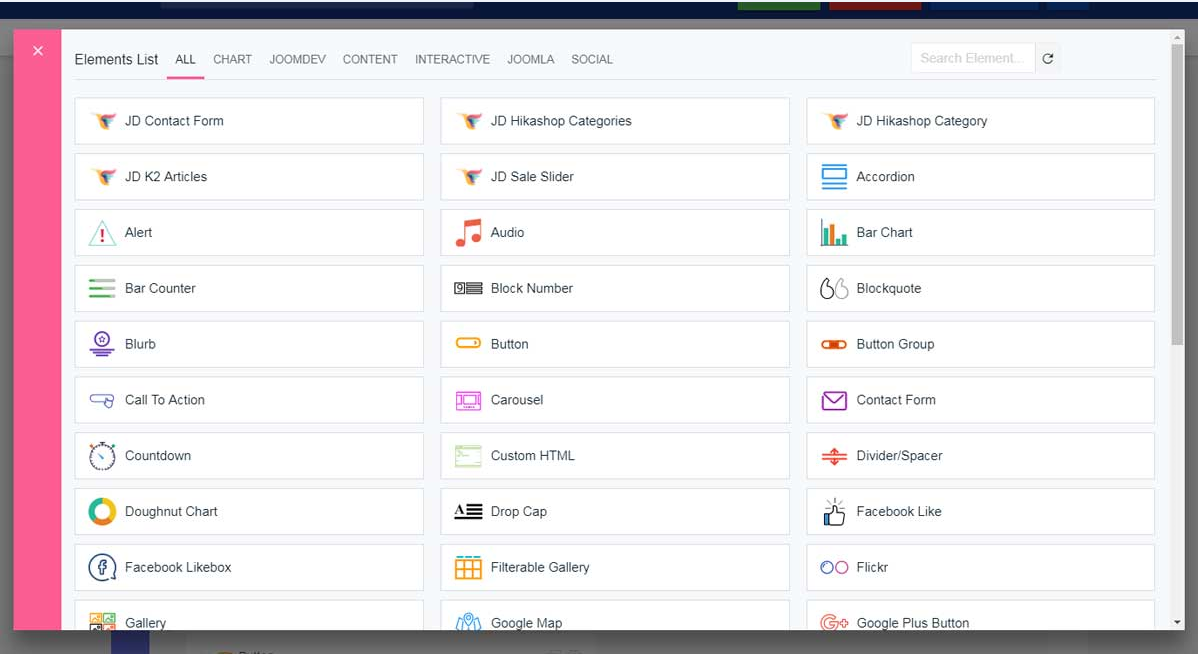Click the Filterable Gallery label
The image size is (1198, 654).
click(540, 567)
